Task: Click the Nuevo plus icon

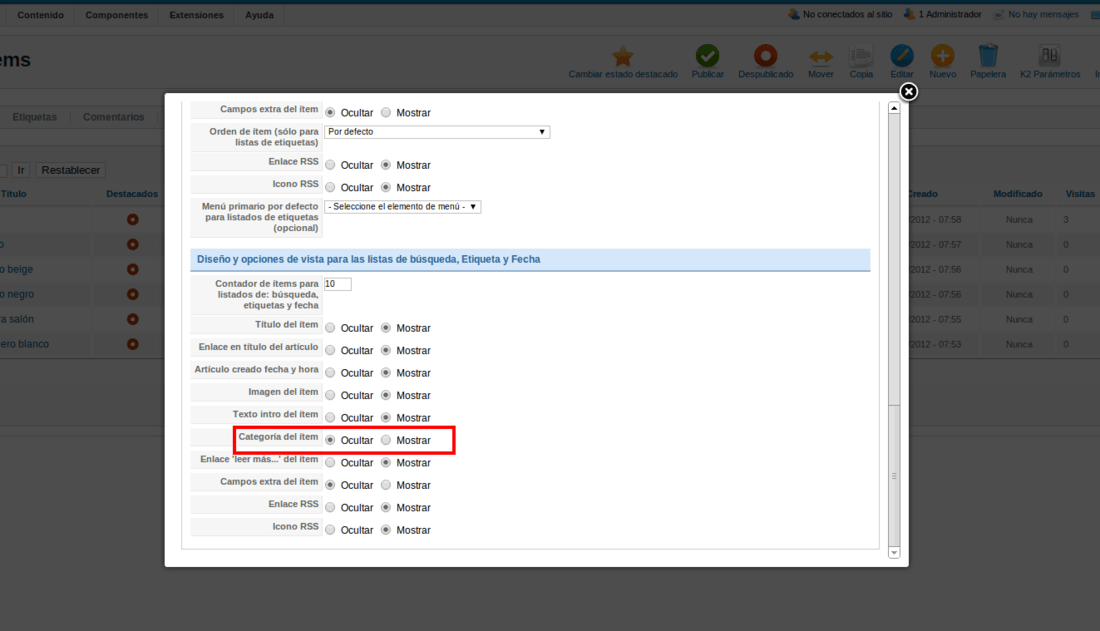Action: [942, 56]
